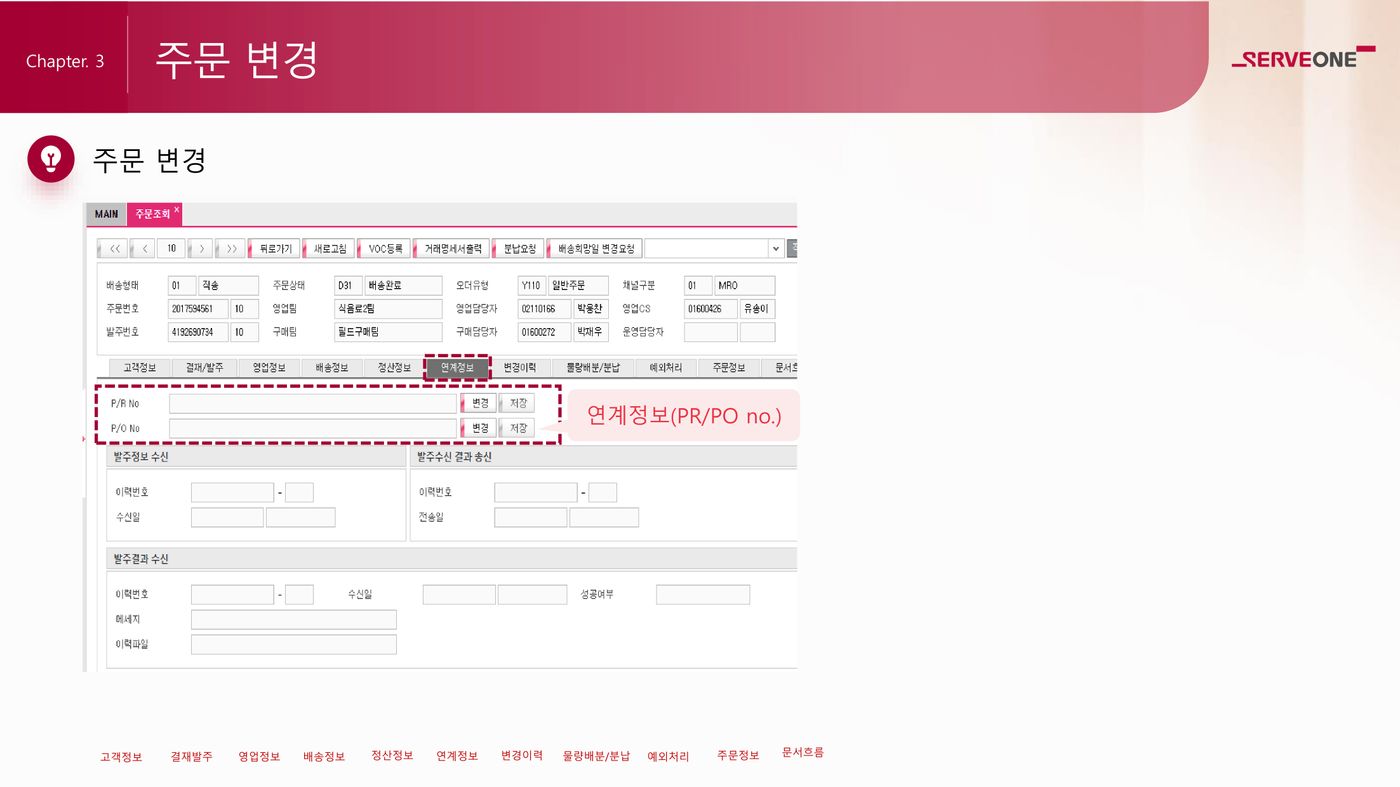This screenshot has height=787, width=1400.
Task: Select the 변경이력 tab
Action: (520, 368)
